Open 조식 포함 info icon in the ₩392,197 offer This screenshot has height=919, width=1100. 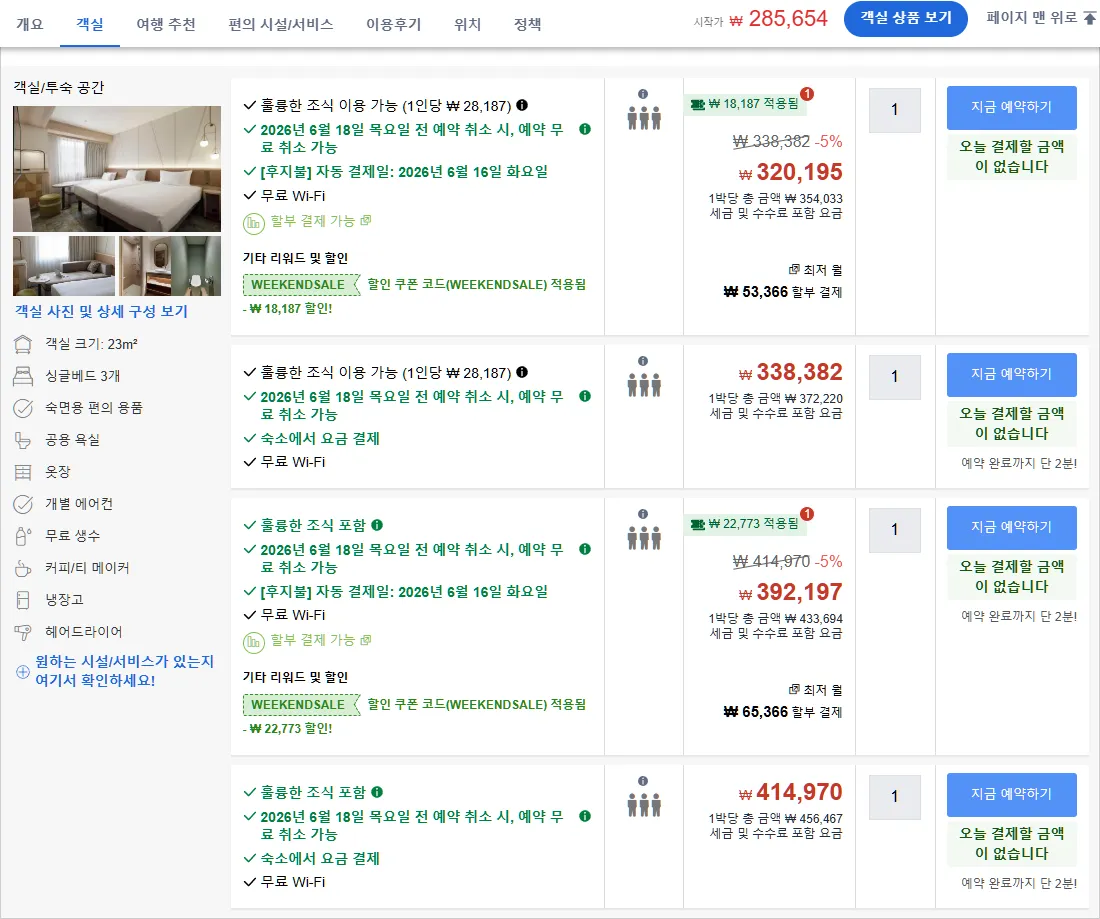[377, 525]
